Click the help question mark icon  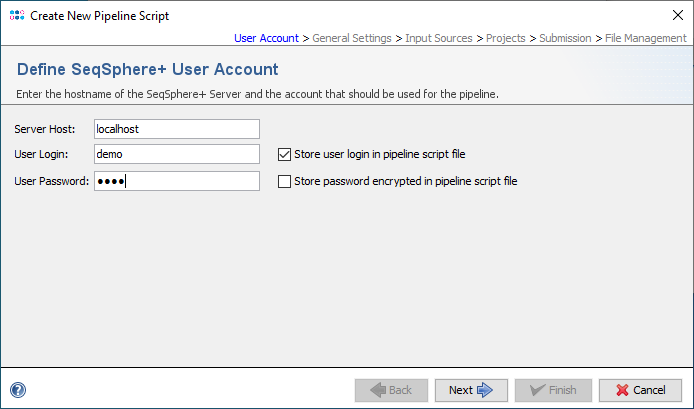17,390
